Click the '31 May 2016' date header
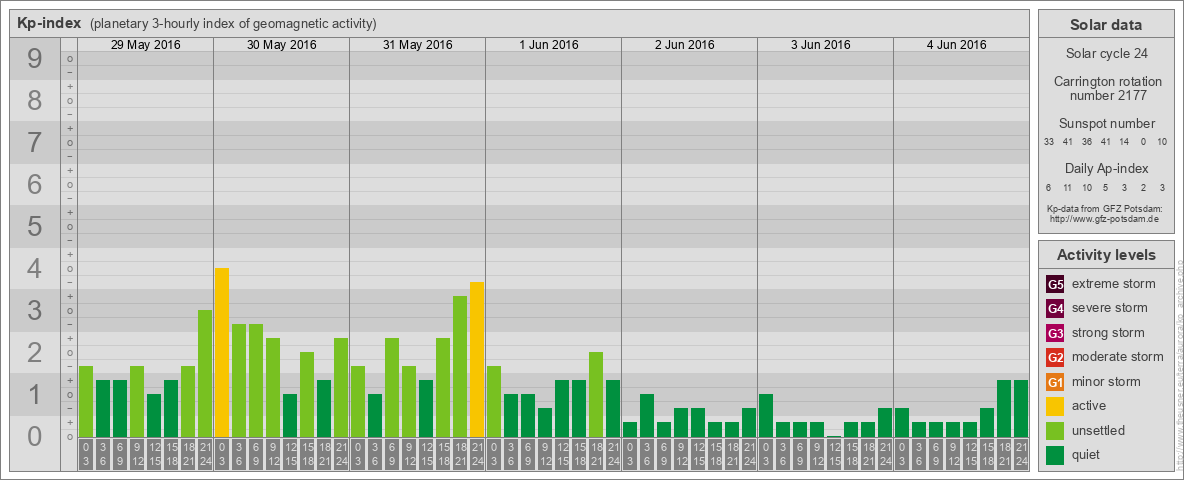The image size is (1184, 480). coord(418,45)
